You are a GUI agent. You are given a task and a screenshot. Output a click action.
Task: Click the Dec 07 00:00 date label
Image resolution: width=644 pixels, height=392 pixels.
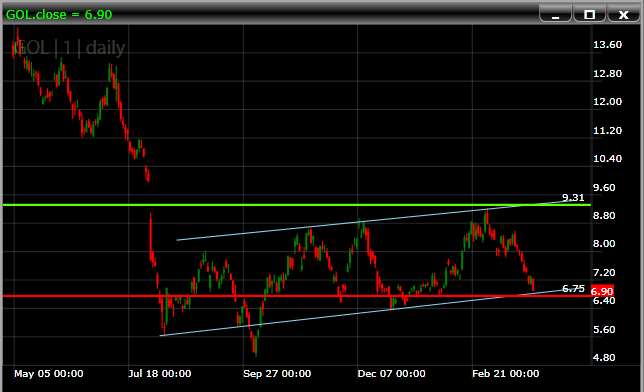(391, 374)
